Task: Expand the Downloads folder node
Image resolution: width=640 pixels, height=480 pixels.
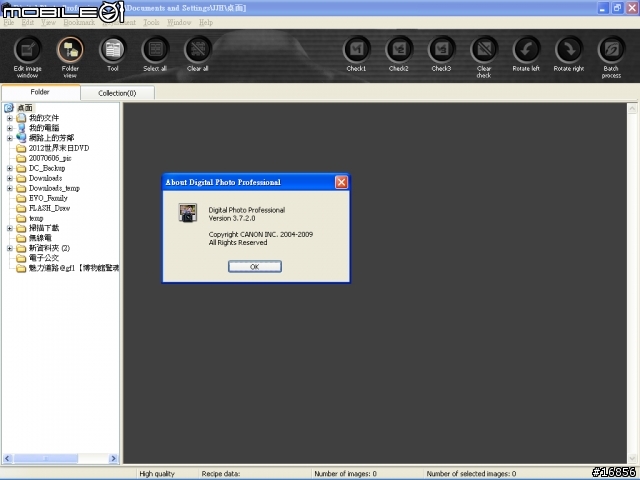Action: coord(10,178)
